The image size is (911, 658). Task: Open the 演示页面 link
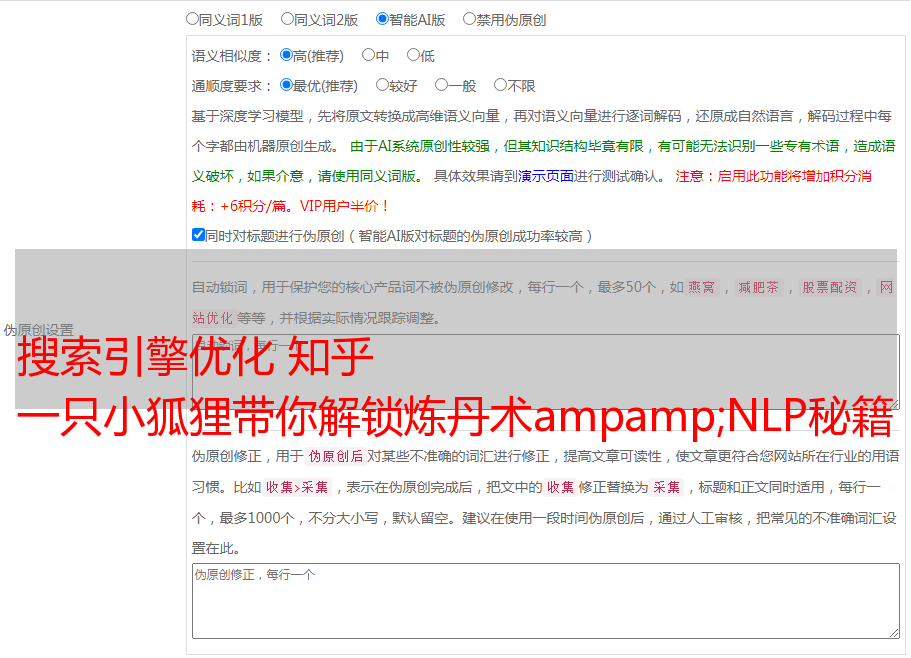pyautogui.click(x=546, y=176)
